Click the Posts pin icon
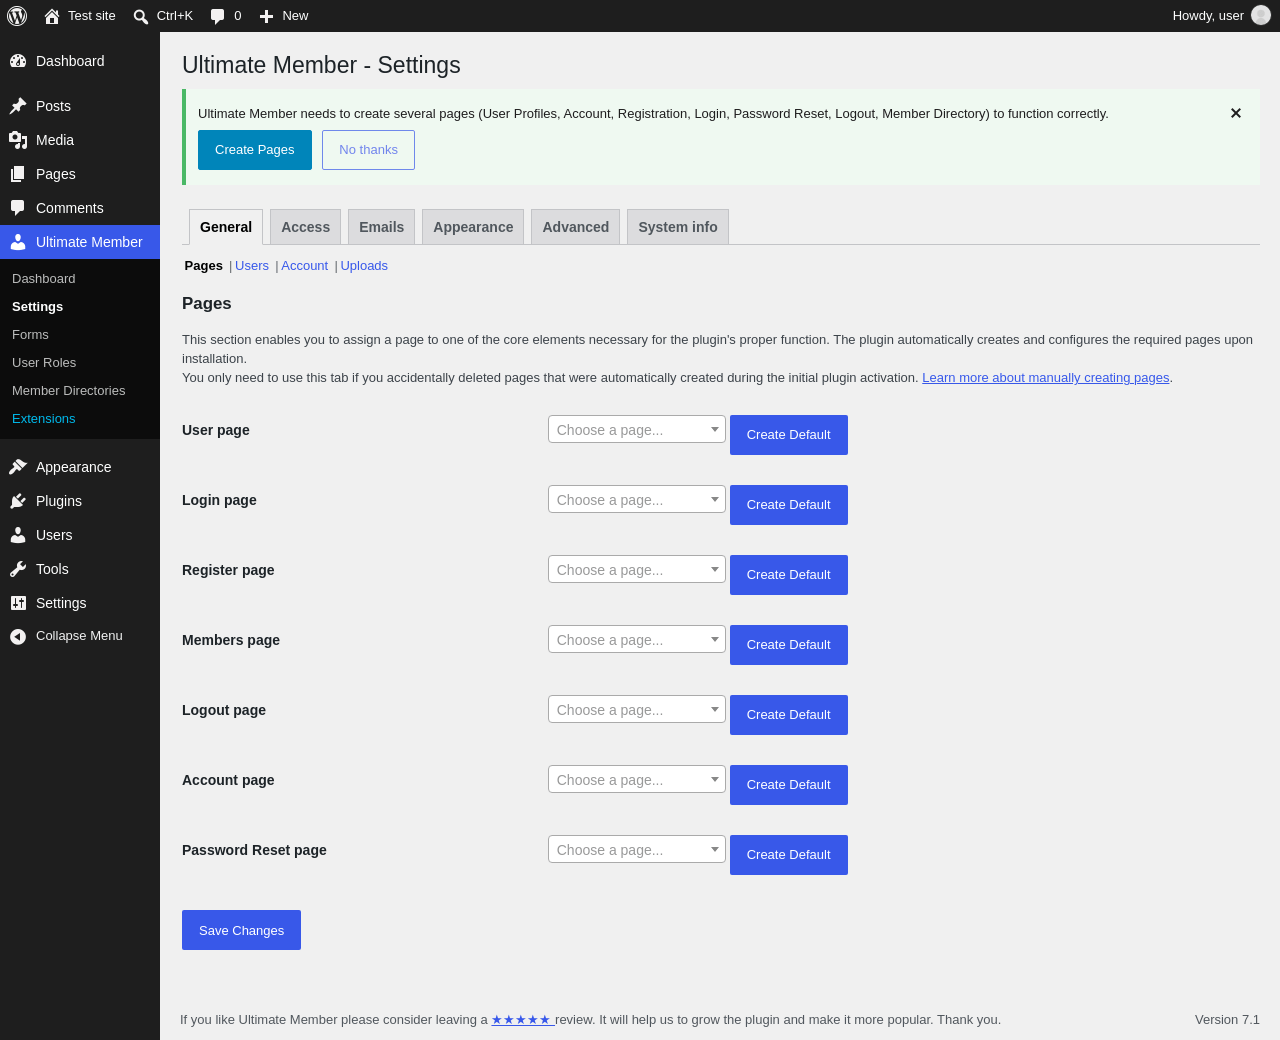Screen dimensions: 1280x1040 coord(18,106)
